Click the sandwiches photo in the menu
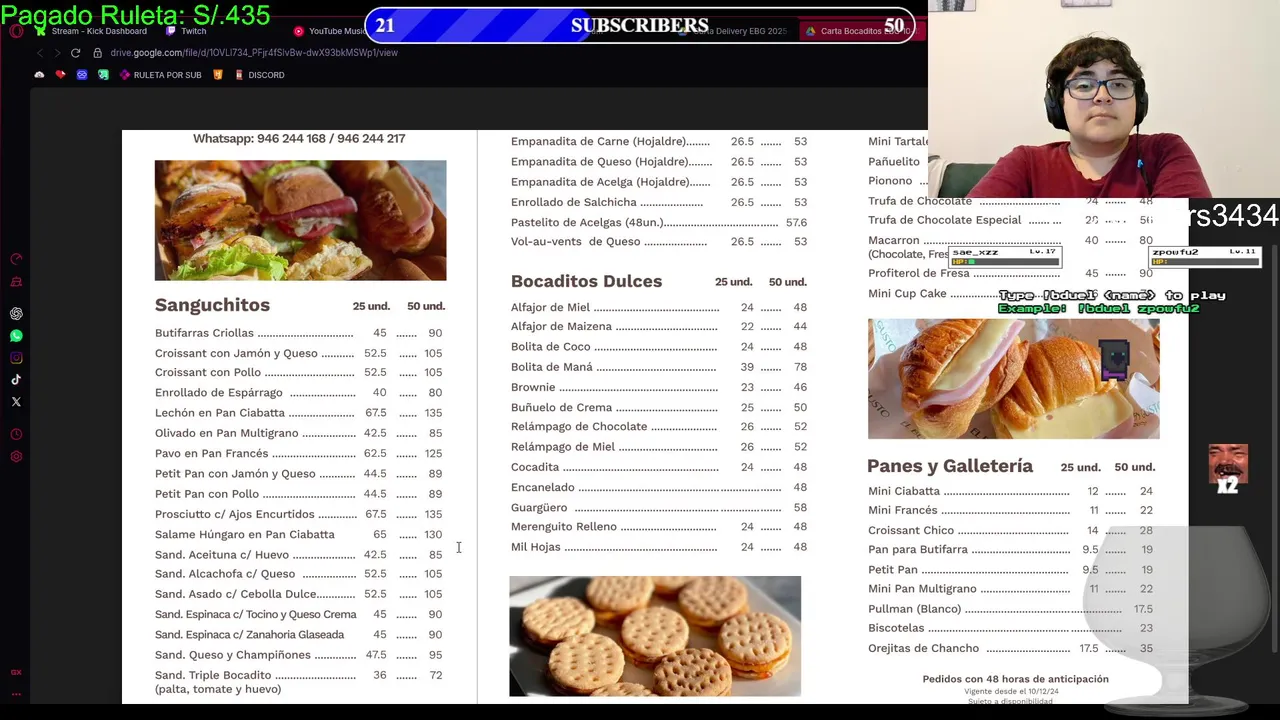 [300, 220]
